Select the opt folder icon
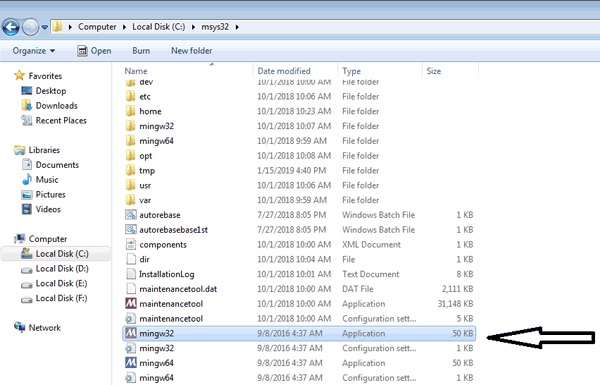 tap(130, 156)
